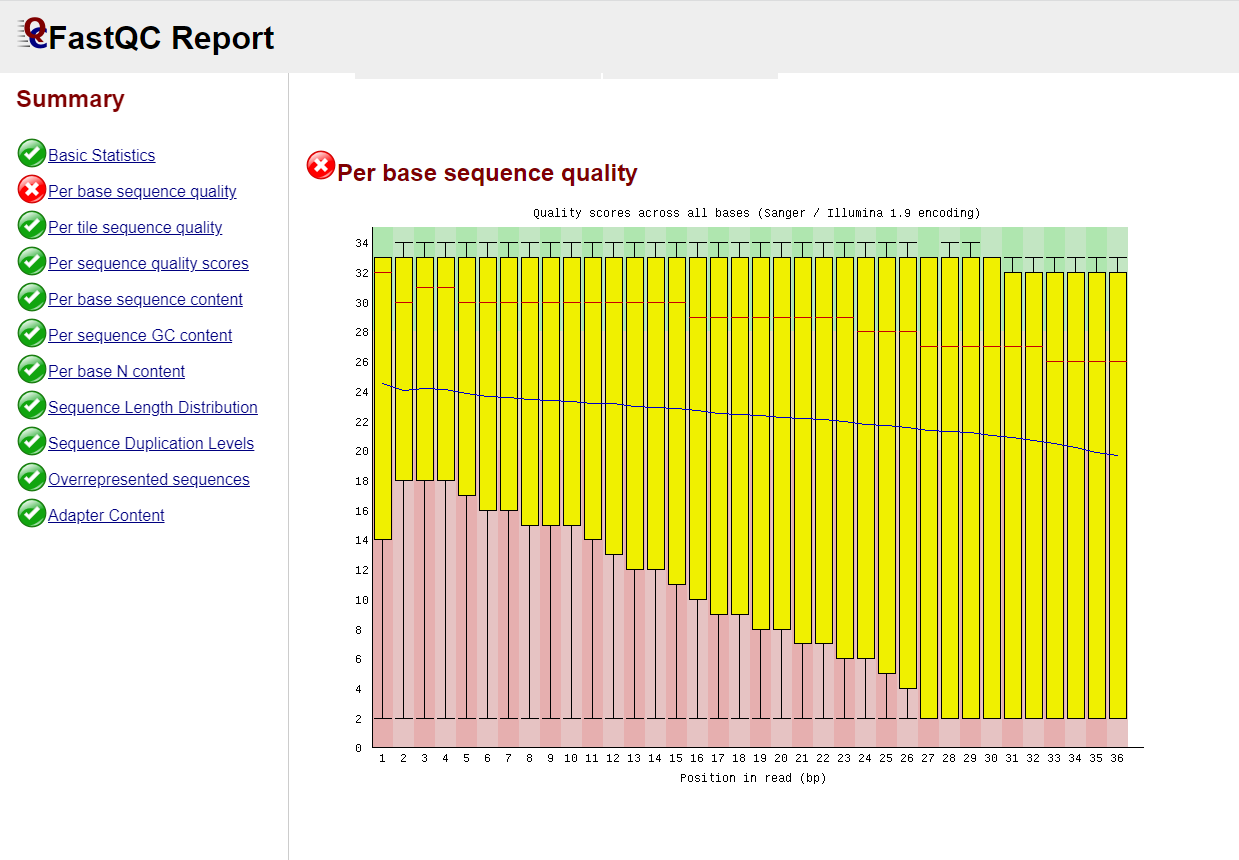The height and width of the screenshot is (860, 1239).
Task: Click the y-axis value 34
Action: [360, 243]
